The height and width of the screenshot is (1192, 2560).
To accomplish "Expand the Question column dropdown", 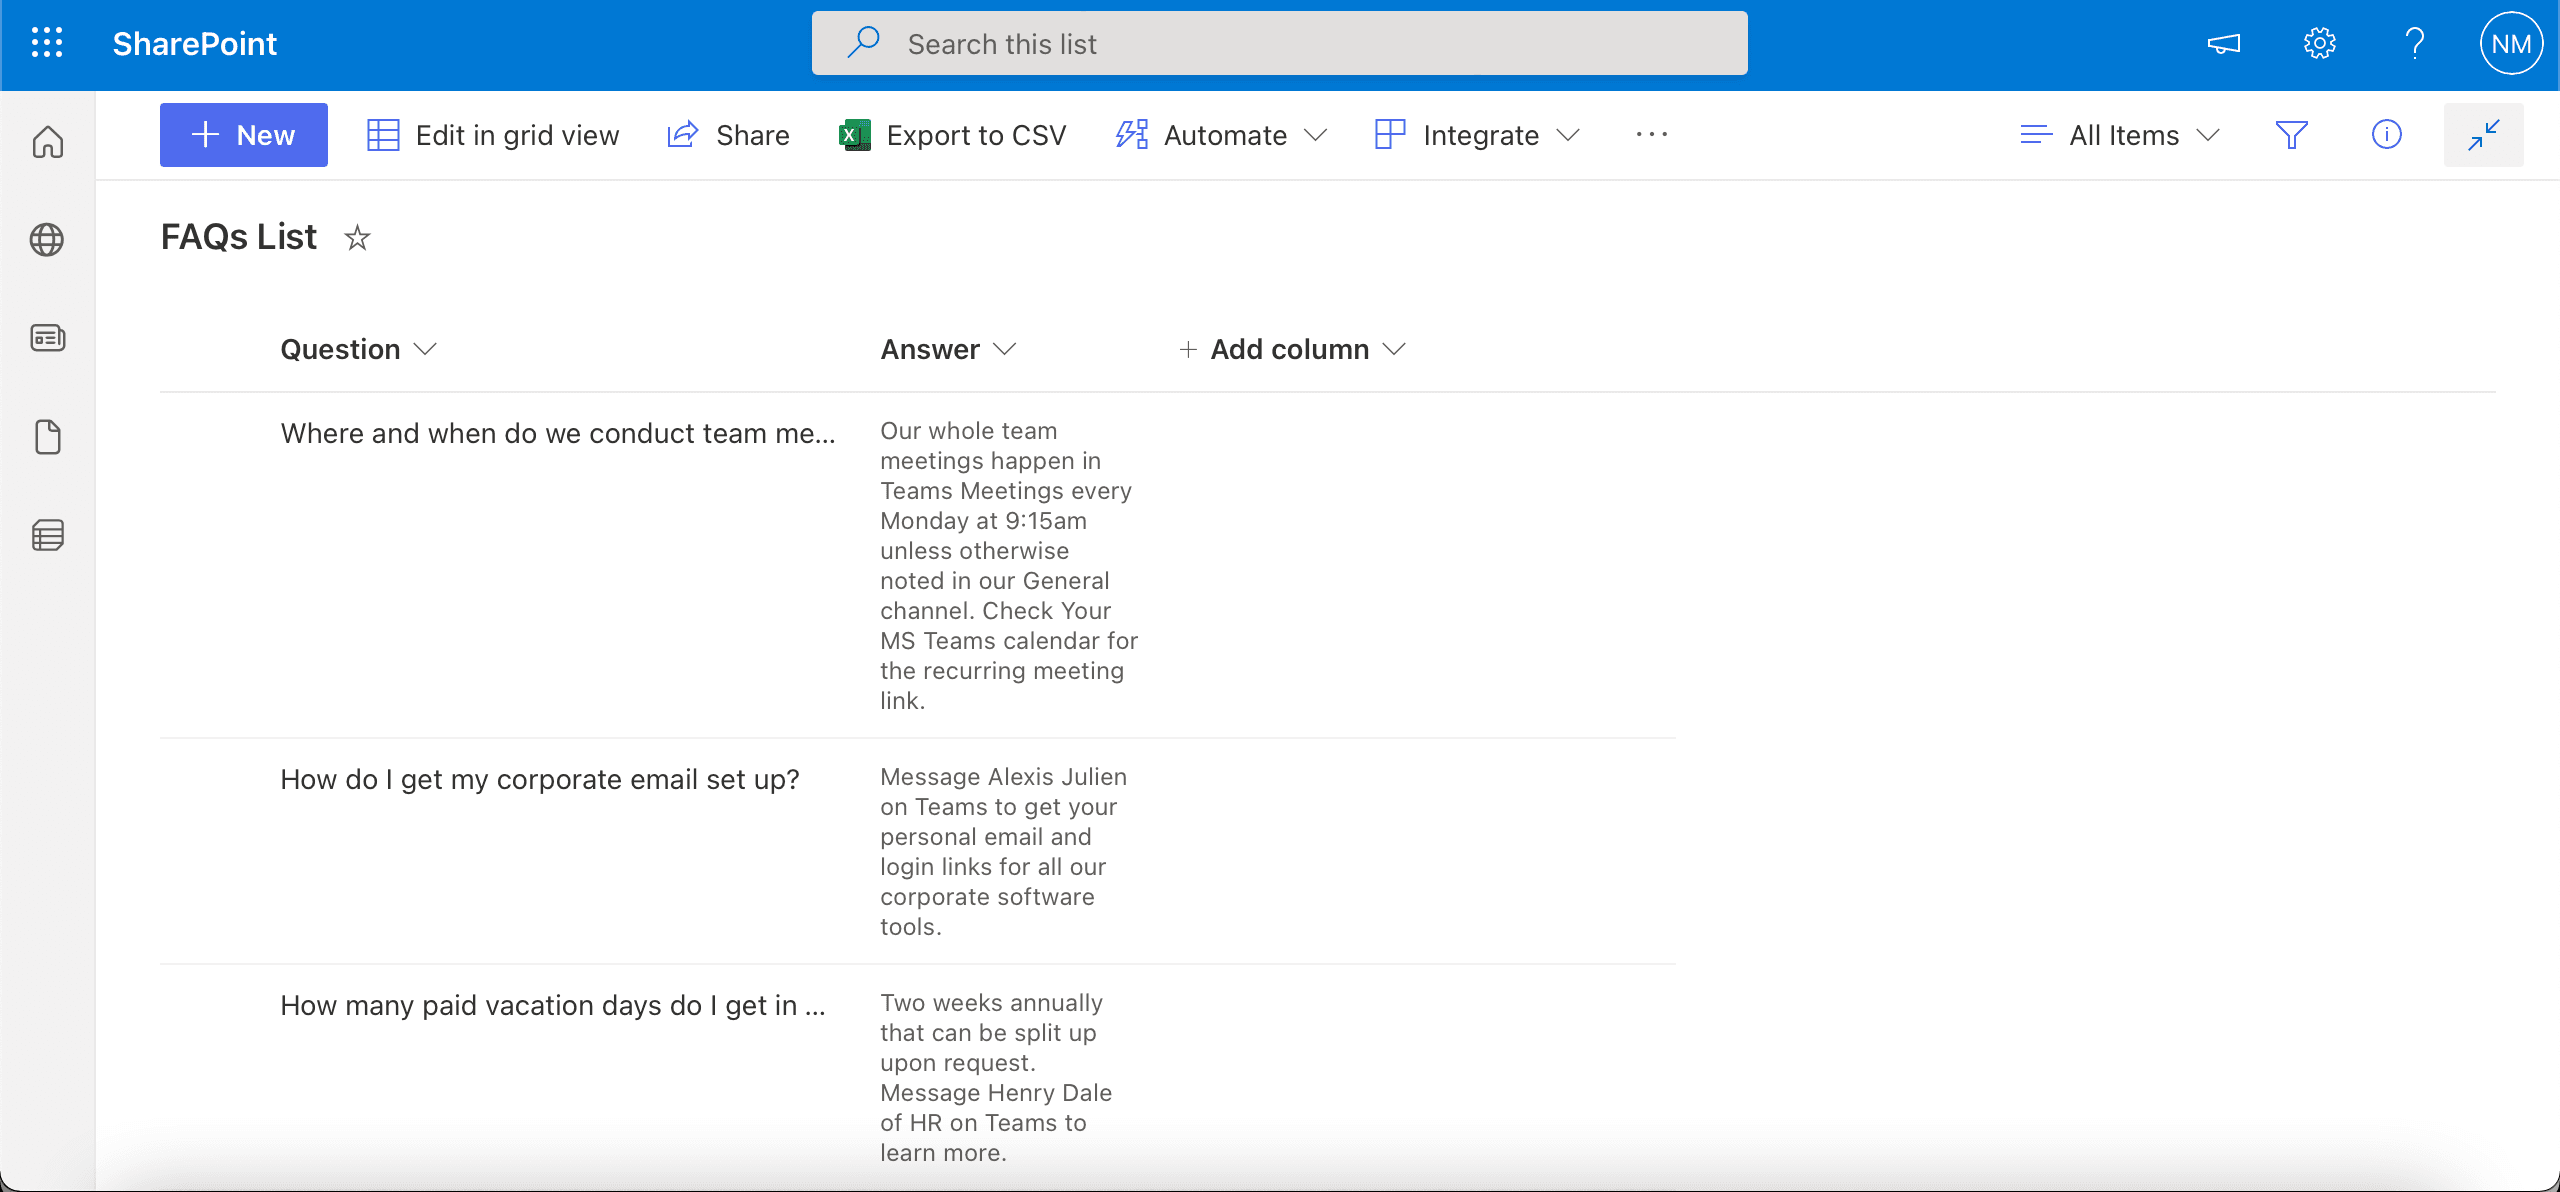I will [x=426, y=348].
